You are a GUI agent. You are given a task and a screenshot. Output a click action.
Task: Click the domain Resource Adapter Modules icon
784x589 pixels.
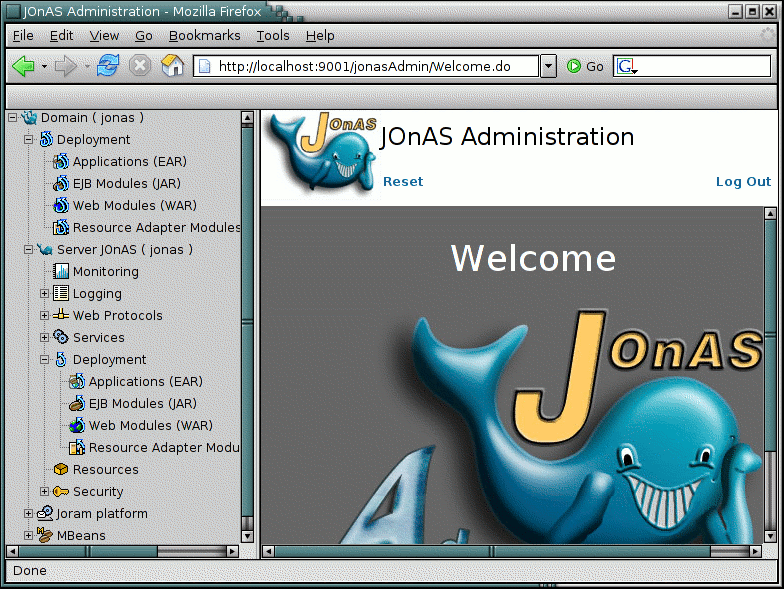pyautogui.click(x=61, y=228)
